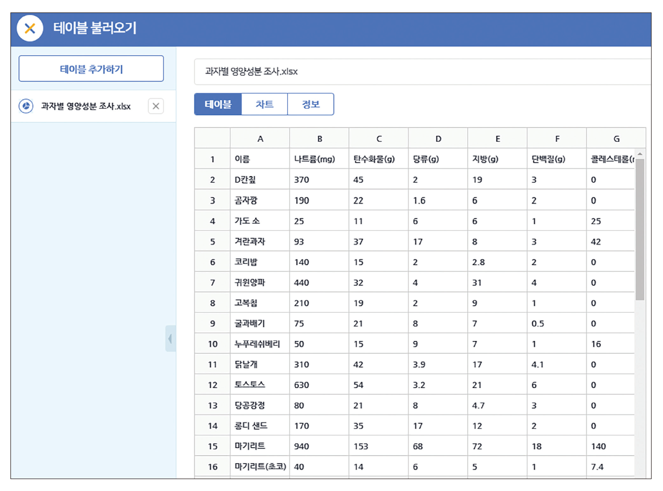Click the 단백질(g) header cell
The height and width of the screenshot is (491, 663).
557,159
